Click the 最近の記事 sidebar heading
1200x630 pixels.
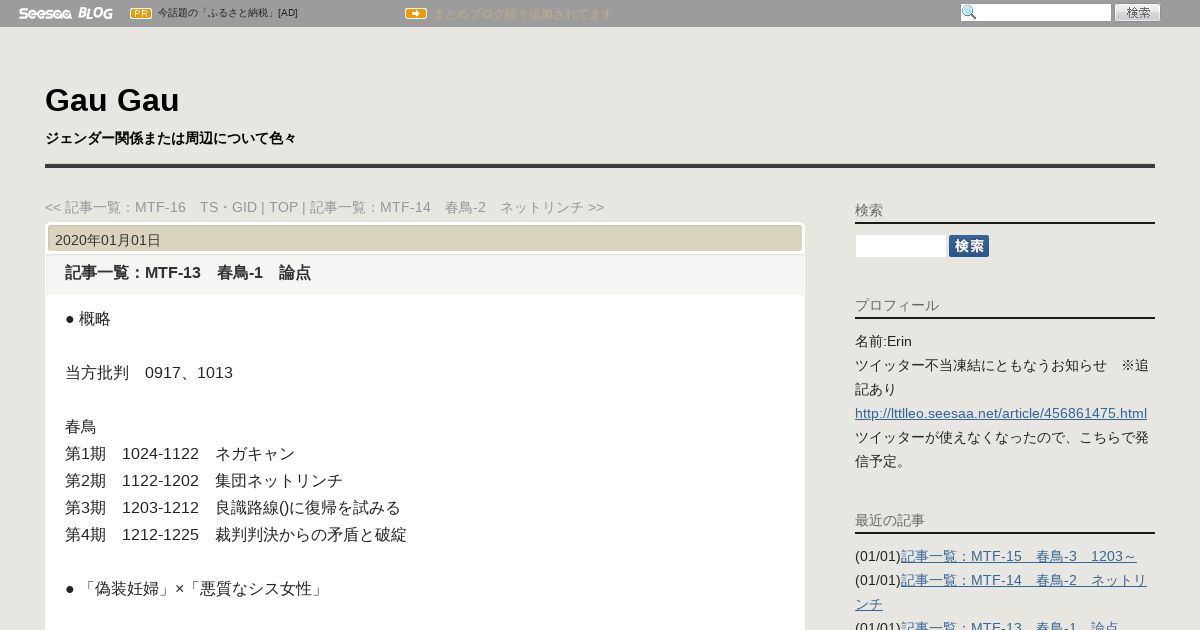pyautogui.click(x=890, y=520)
